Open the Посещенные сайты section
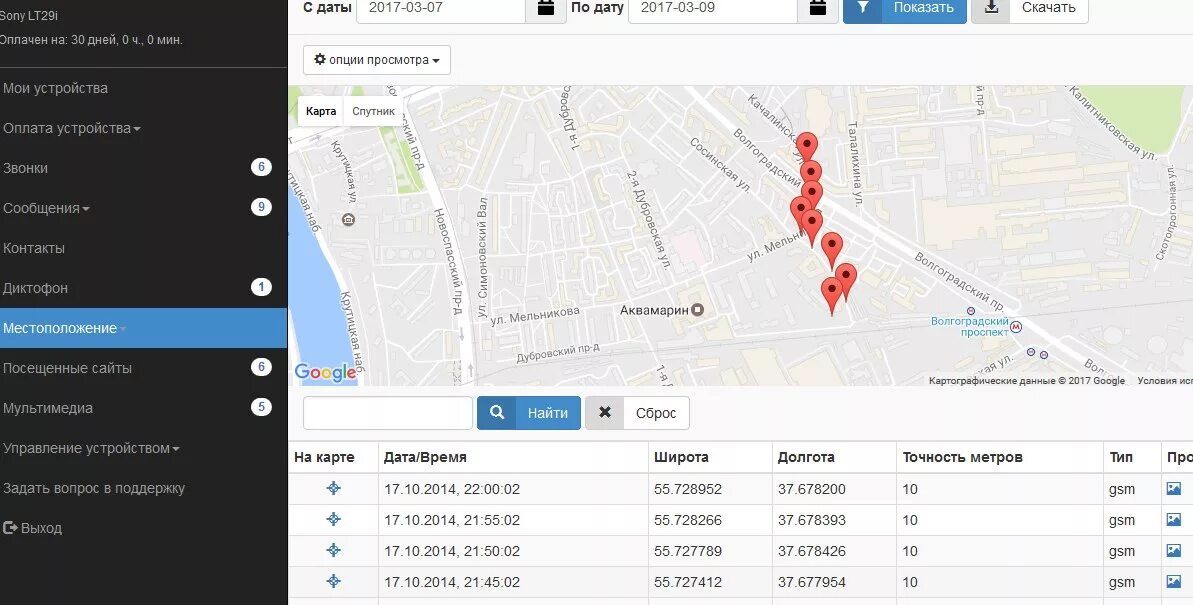Image resolution: width=1193 pixels, height=605 pixels. [67, 367]
